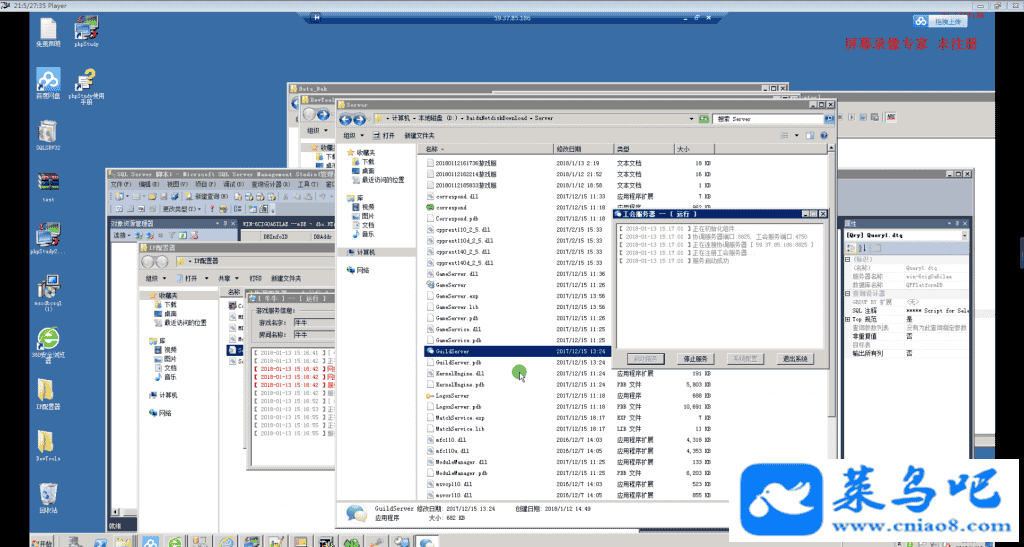This screenshot has height=547, width=1024.
Task: Open the 组织 dropdown in Server explorer
Action: tap(351, 135)
